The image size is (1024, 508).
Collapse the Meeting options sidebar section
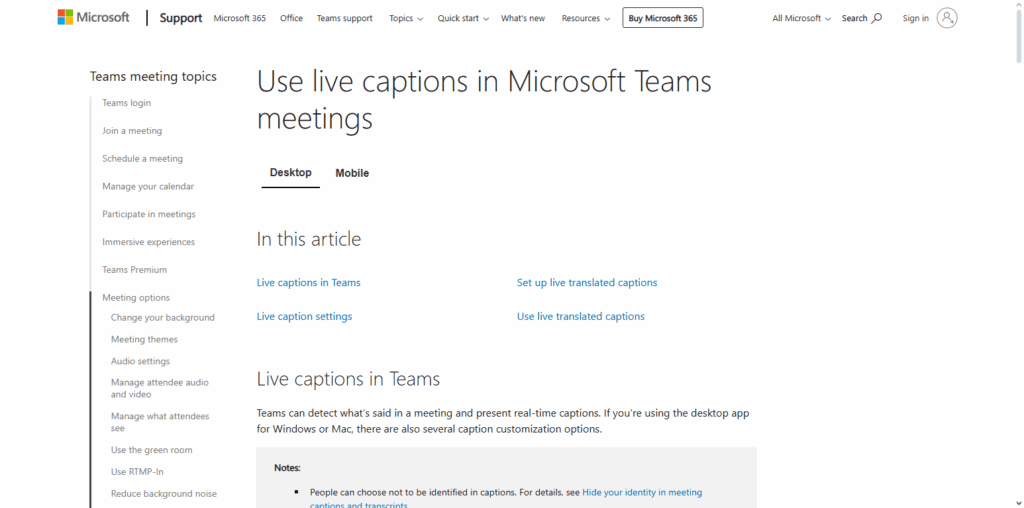pyautogui.click(x=136, y=298)
